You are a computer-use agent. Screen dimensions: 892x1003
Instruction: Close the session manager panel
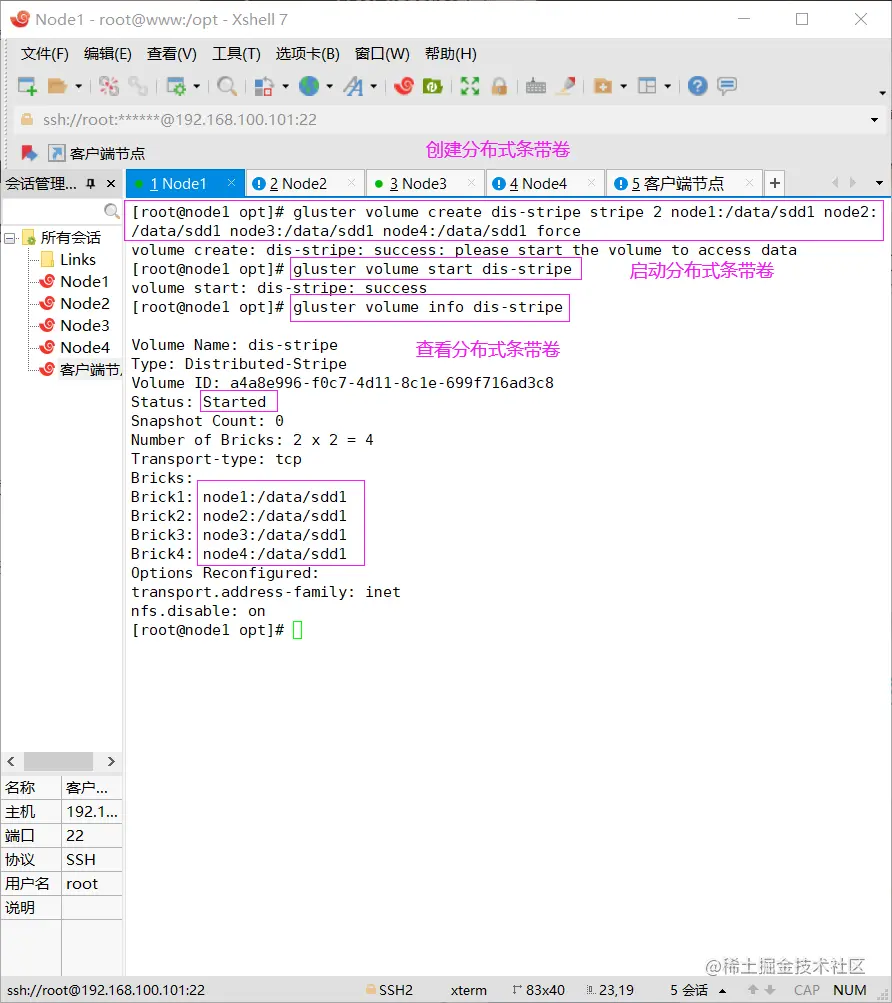point(111,184)
